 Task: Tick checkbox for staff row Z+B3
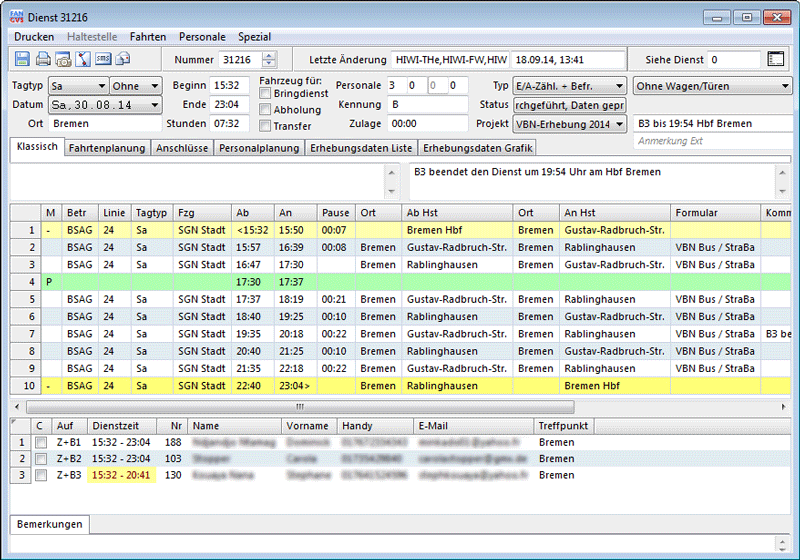point(41,475)
